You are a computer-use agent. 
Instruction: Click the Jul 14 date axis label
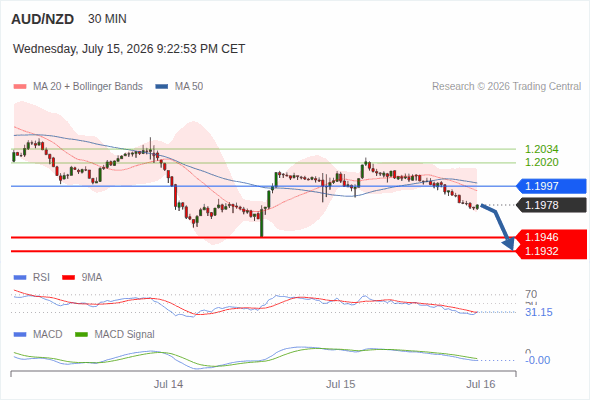(168, 384)
